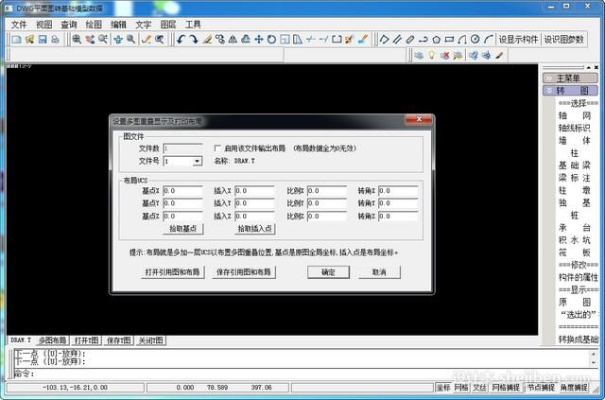This screenshot has width=605, height=400.
Task: Select the Pentagon polygon drawing tool
Action: pyautogui.click(x=436, y=39)
